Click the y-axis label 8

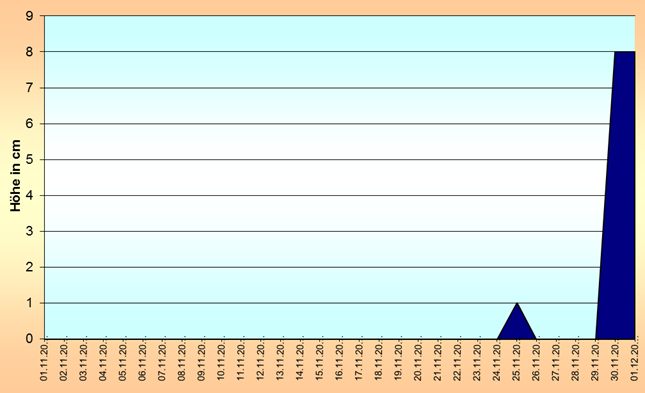(x=29, y=52)
